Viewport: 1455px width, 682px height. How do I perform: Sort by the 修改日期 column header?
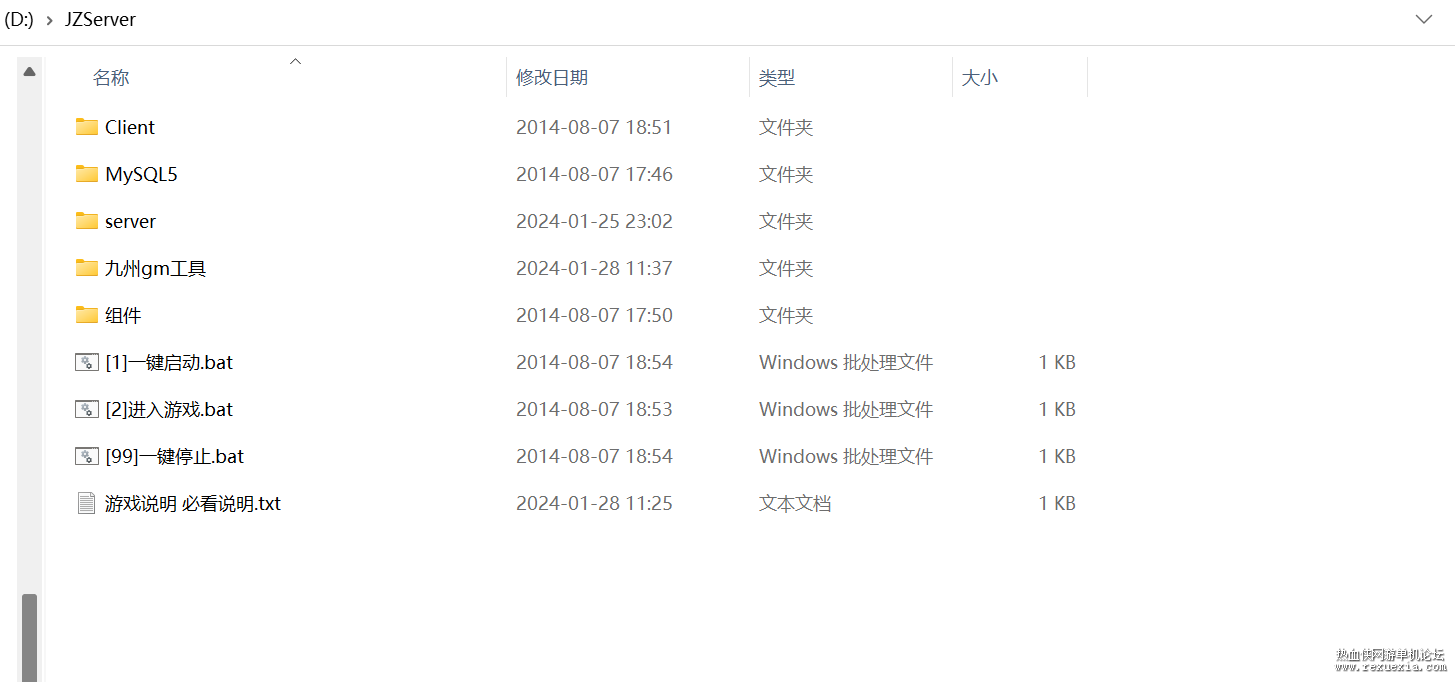552,78
